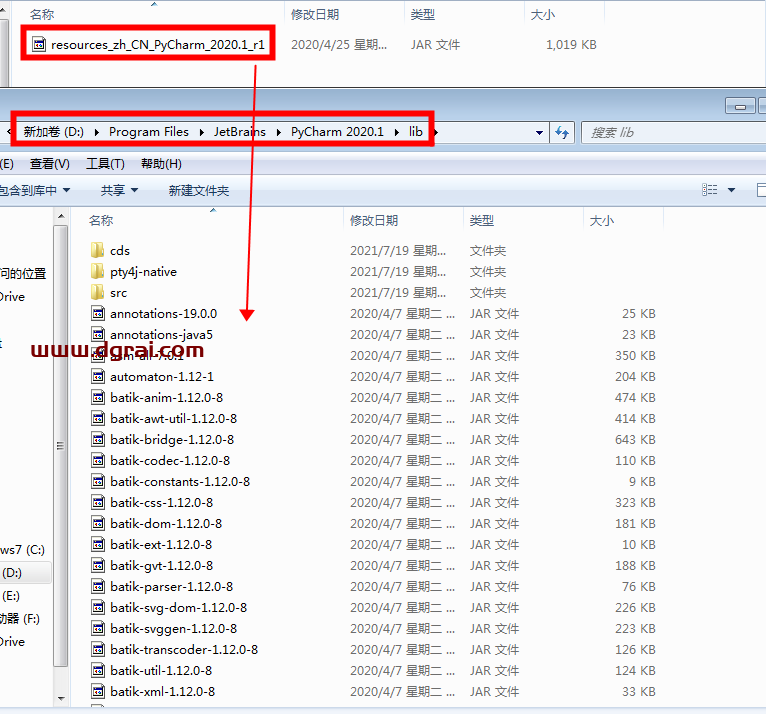
Task: Select the (D:) drive in navigation pane
Action: pos(24,572)
